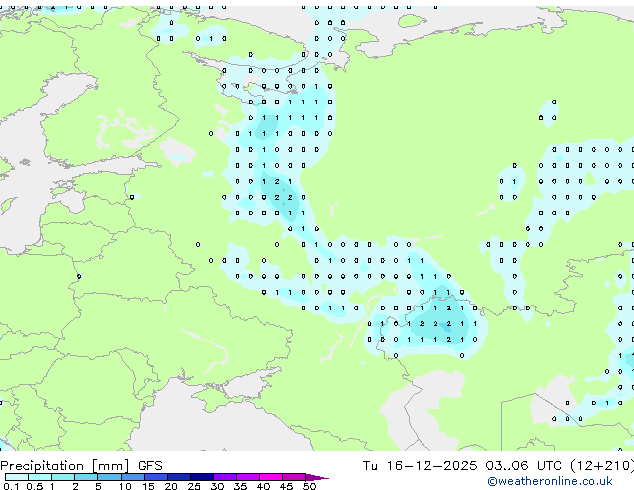This screenshot has height=490, width=634.
Task: Select the 1–2 mm legend swatch
Action: [x=63, y=477]
